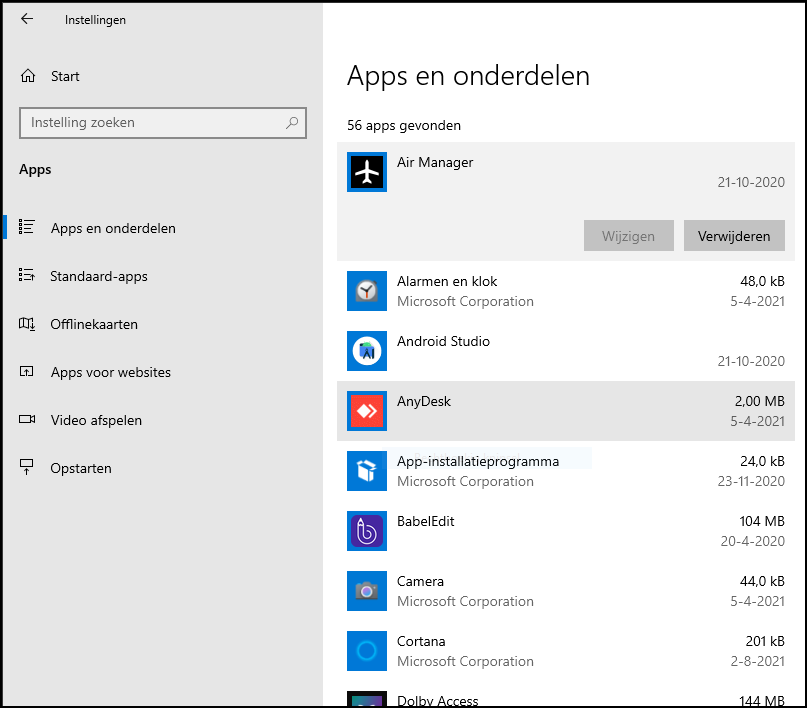Click the Verwijderen button for Air Manager
This screenshot has width=807, height=708.
[x=734, y=236]
